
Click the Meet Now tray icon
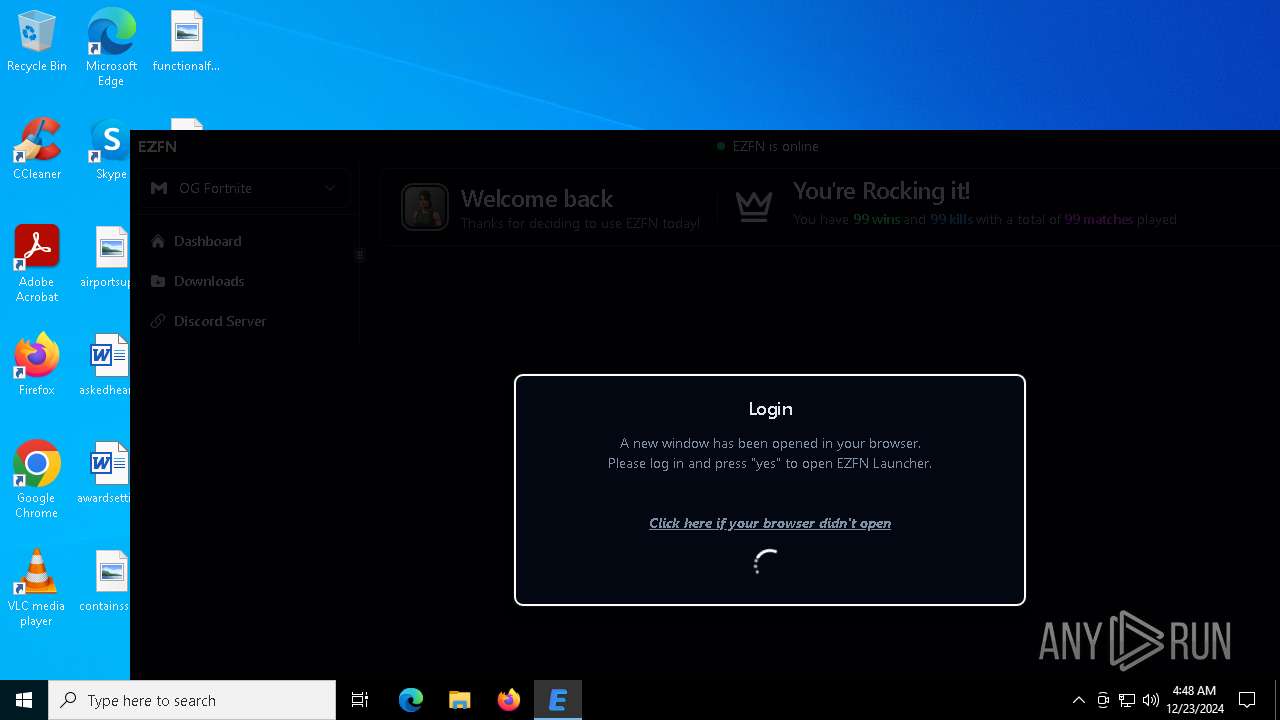pyautogui.click(x=1103, y=700)
